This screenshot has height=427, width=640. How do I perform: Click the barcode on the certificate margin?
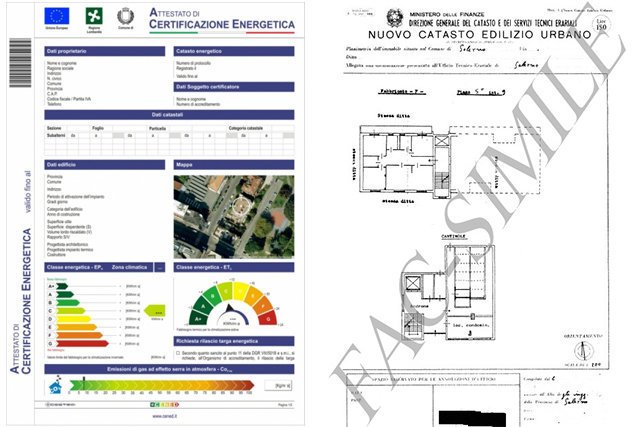pyautogui.click(x=20, y=63)
